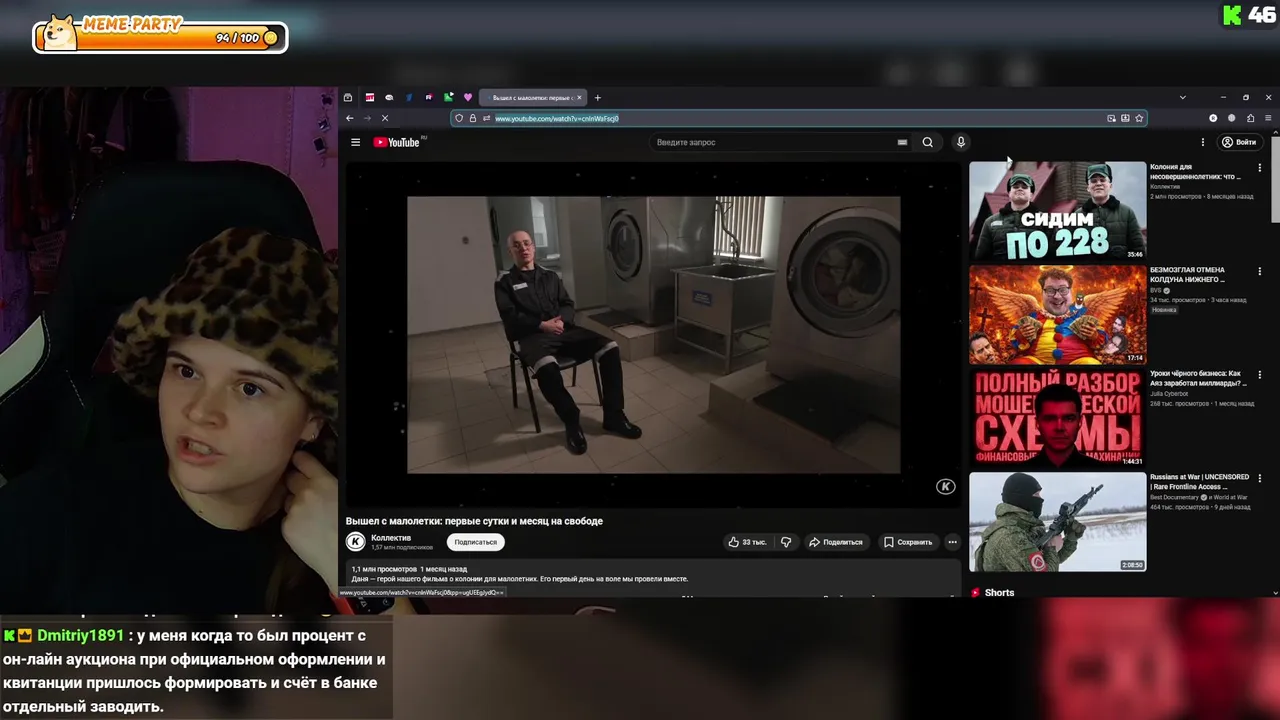Open the browser extensions puzzle icon
This screenshot has width=1280, height=720.
pyautogui.click(x=1250, y=118)
